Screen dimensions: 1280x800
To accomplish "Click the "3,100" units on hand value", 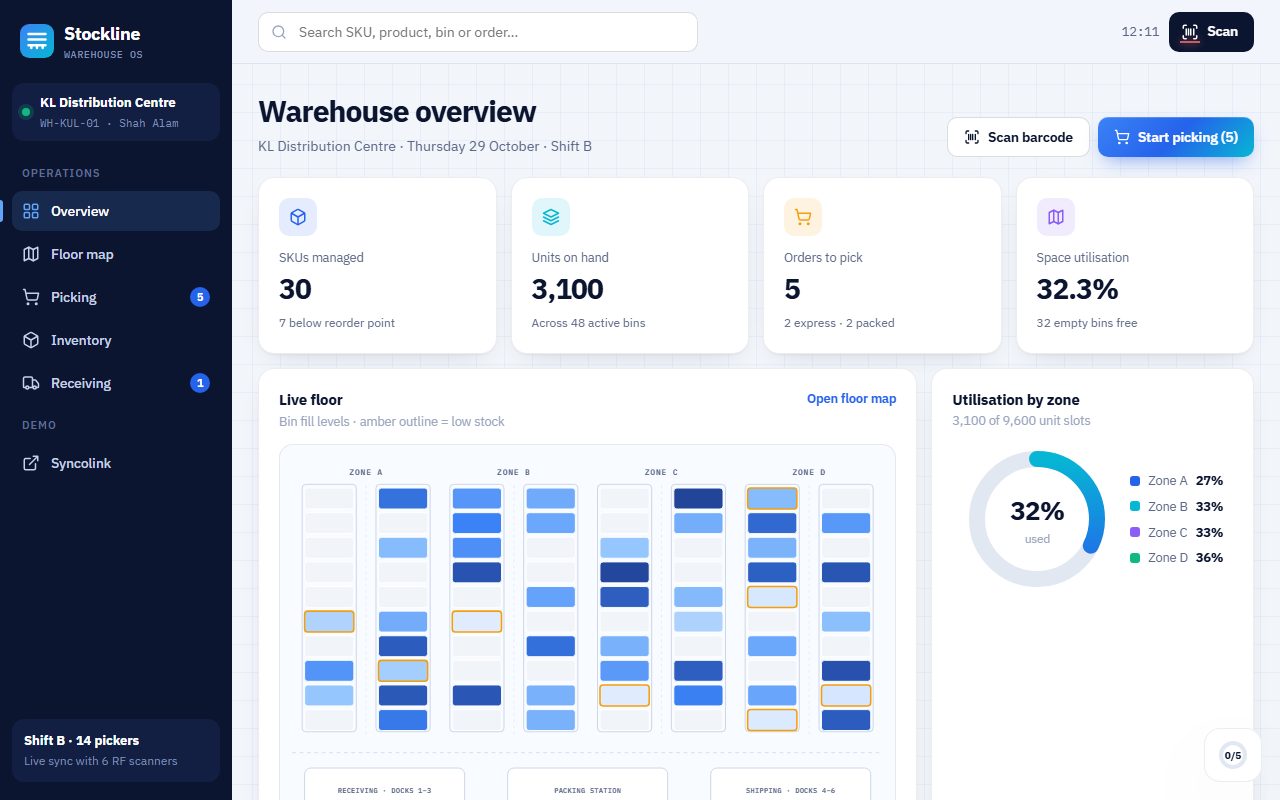I will [x=568, y=290].
